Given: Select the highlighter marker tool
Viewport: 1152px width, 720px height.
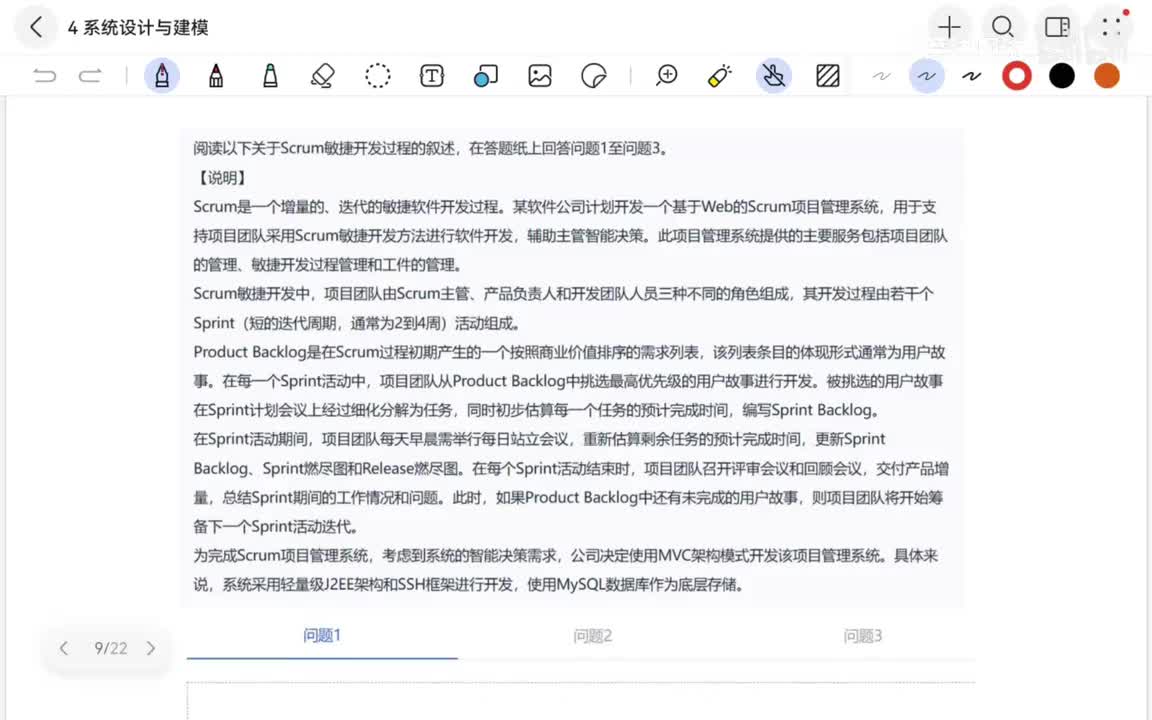Looking at the screenshot, I should (270, 75).
